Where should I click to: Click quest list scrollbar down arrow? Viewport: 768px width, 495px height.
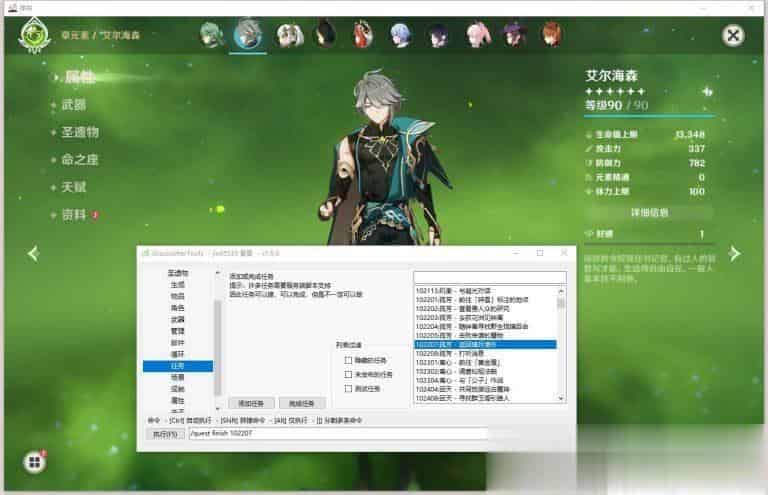561,399
